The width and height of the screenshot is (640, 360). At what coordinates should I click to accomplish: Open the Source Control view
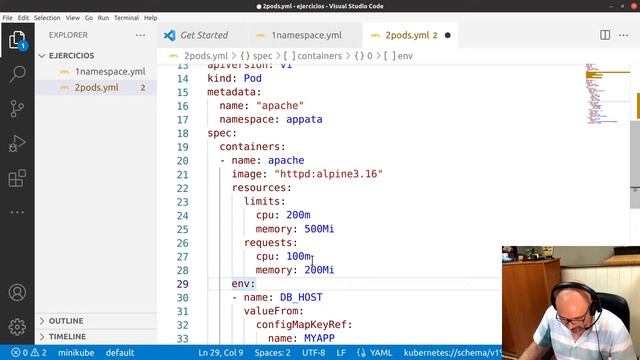pyautogui.click(x=17, y=109)
